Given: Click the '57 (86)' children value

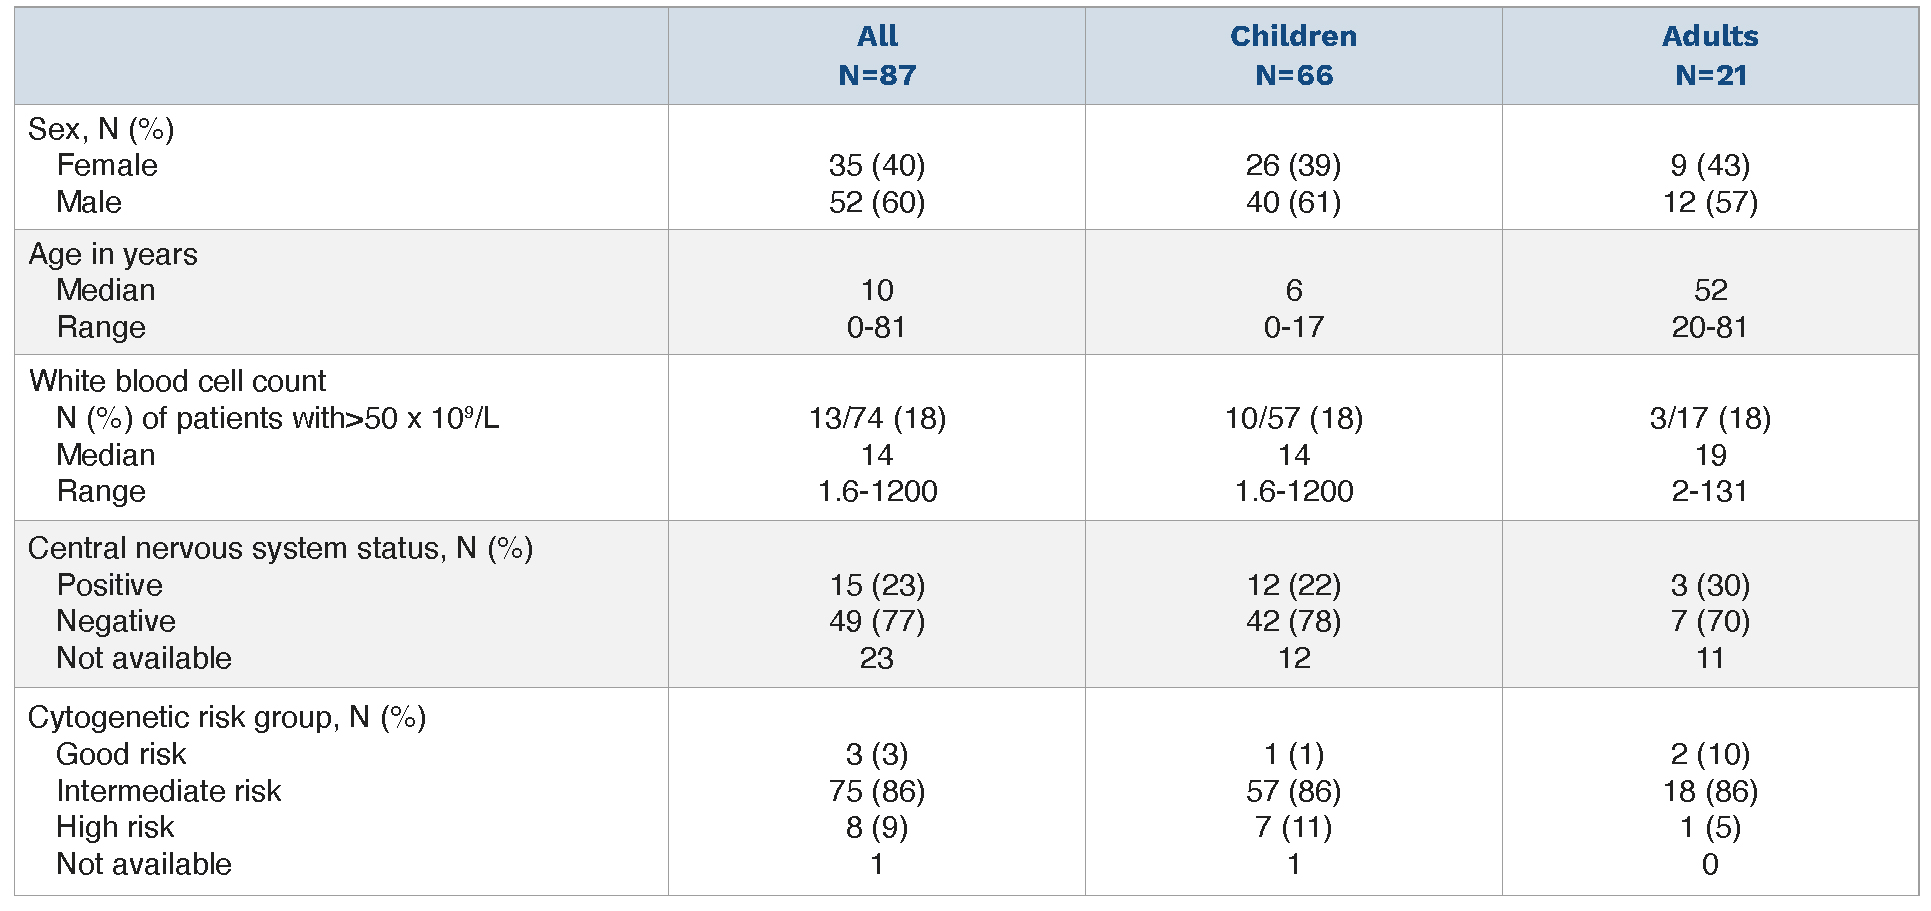Looking at the screenshot, I should (x=1293, y=791).
